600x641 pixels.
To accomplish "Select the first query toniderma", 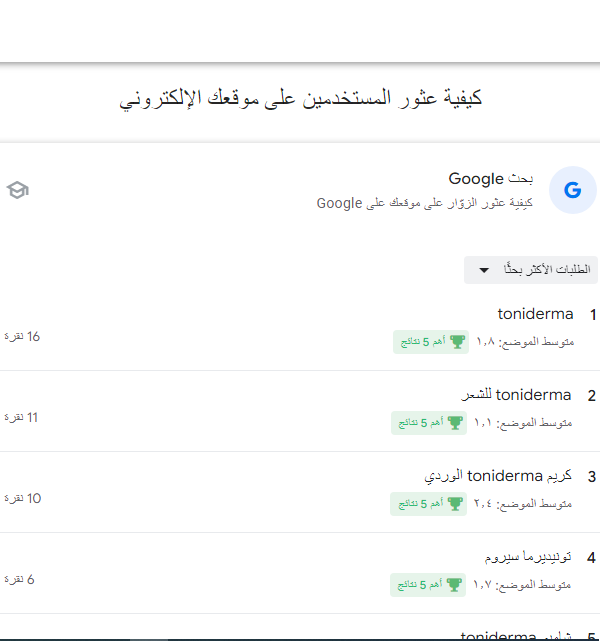I will click(x=535, y=314).
